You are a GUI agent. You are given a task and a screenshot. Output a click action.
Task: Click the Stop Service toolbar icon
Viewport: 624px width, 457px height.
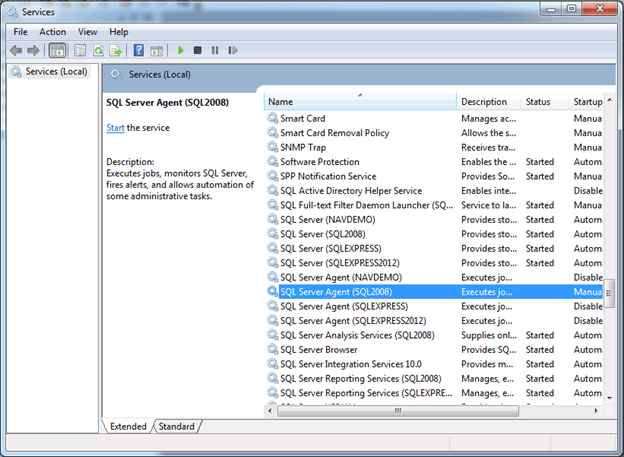(197, 50)
